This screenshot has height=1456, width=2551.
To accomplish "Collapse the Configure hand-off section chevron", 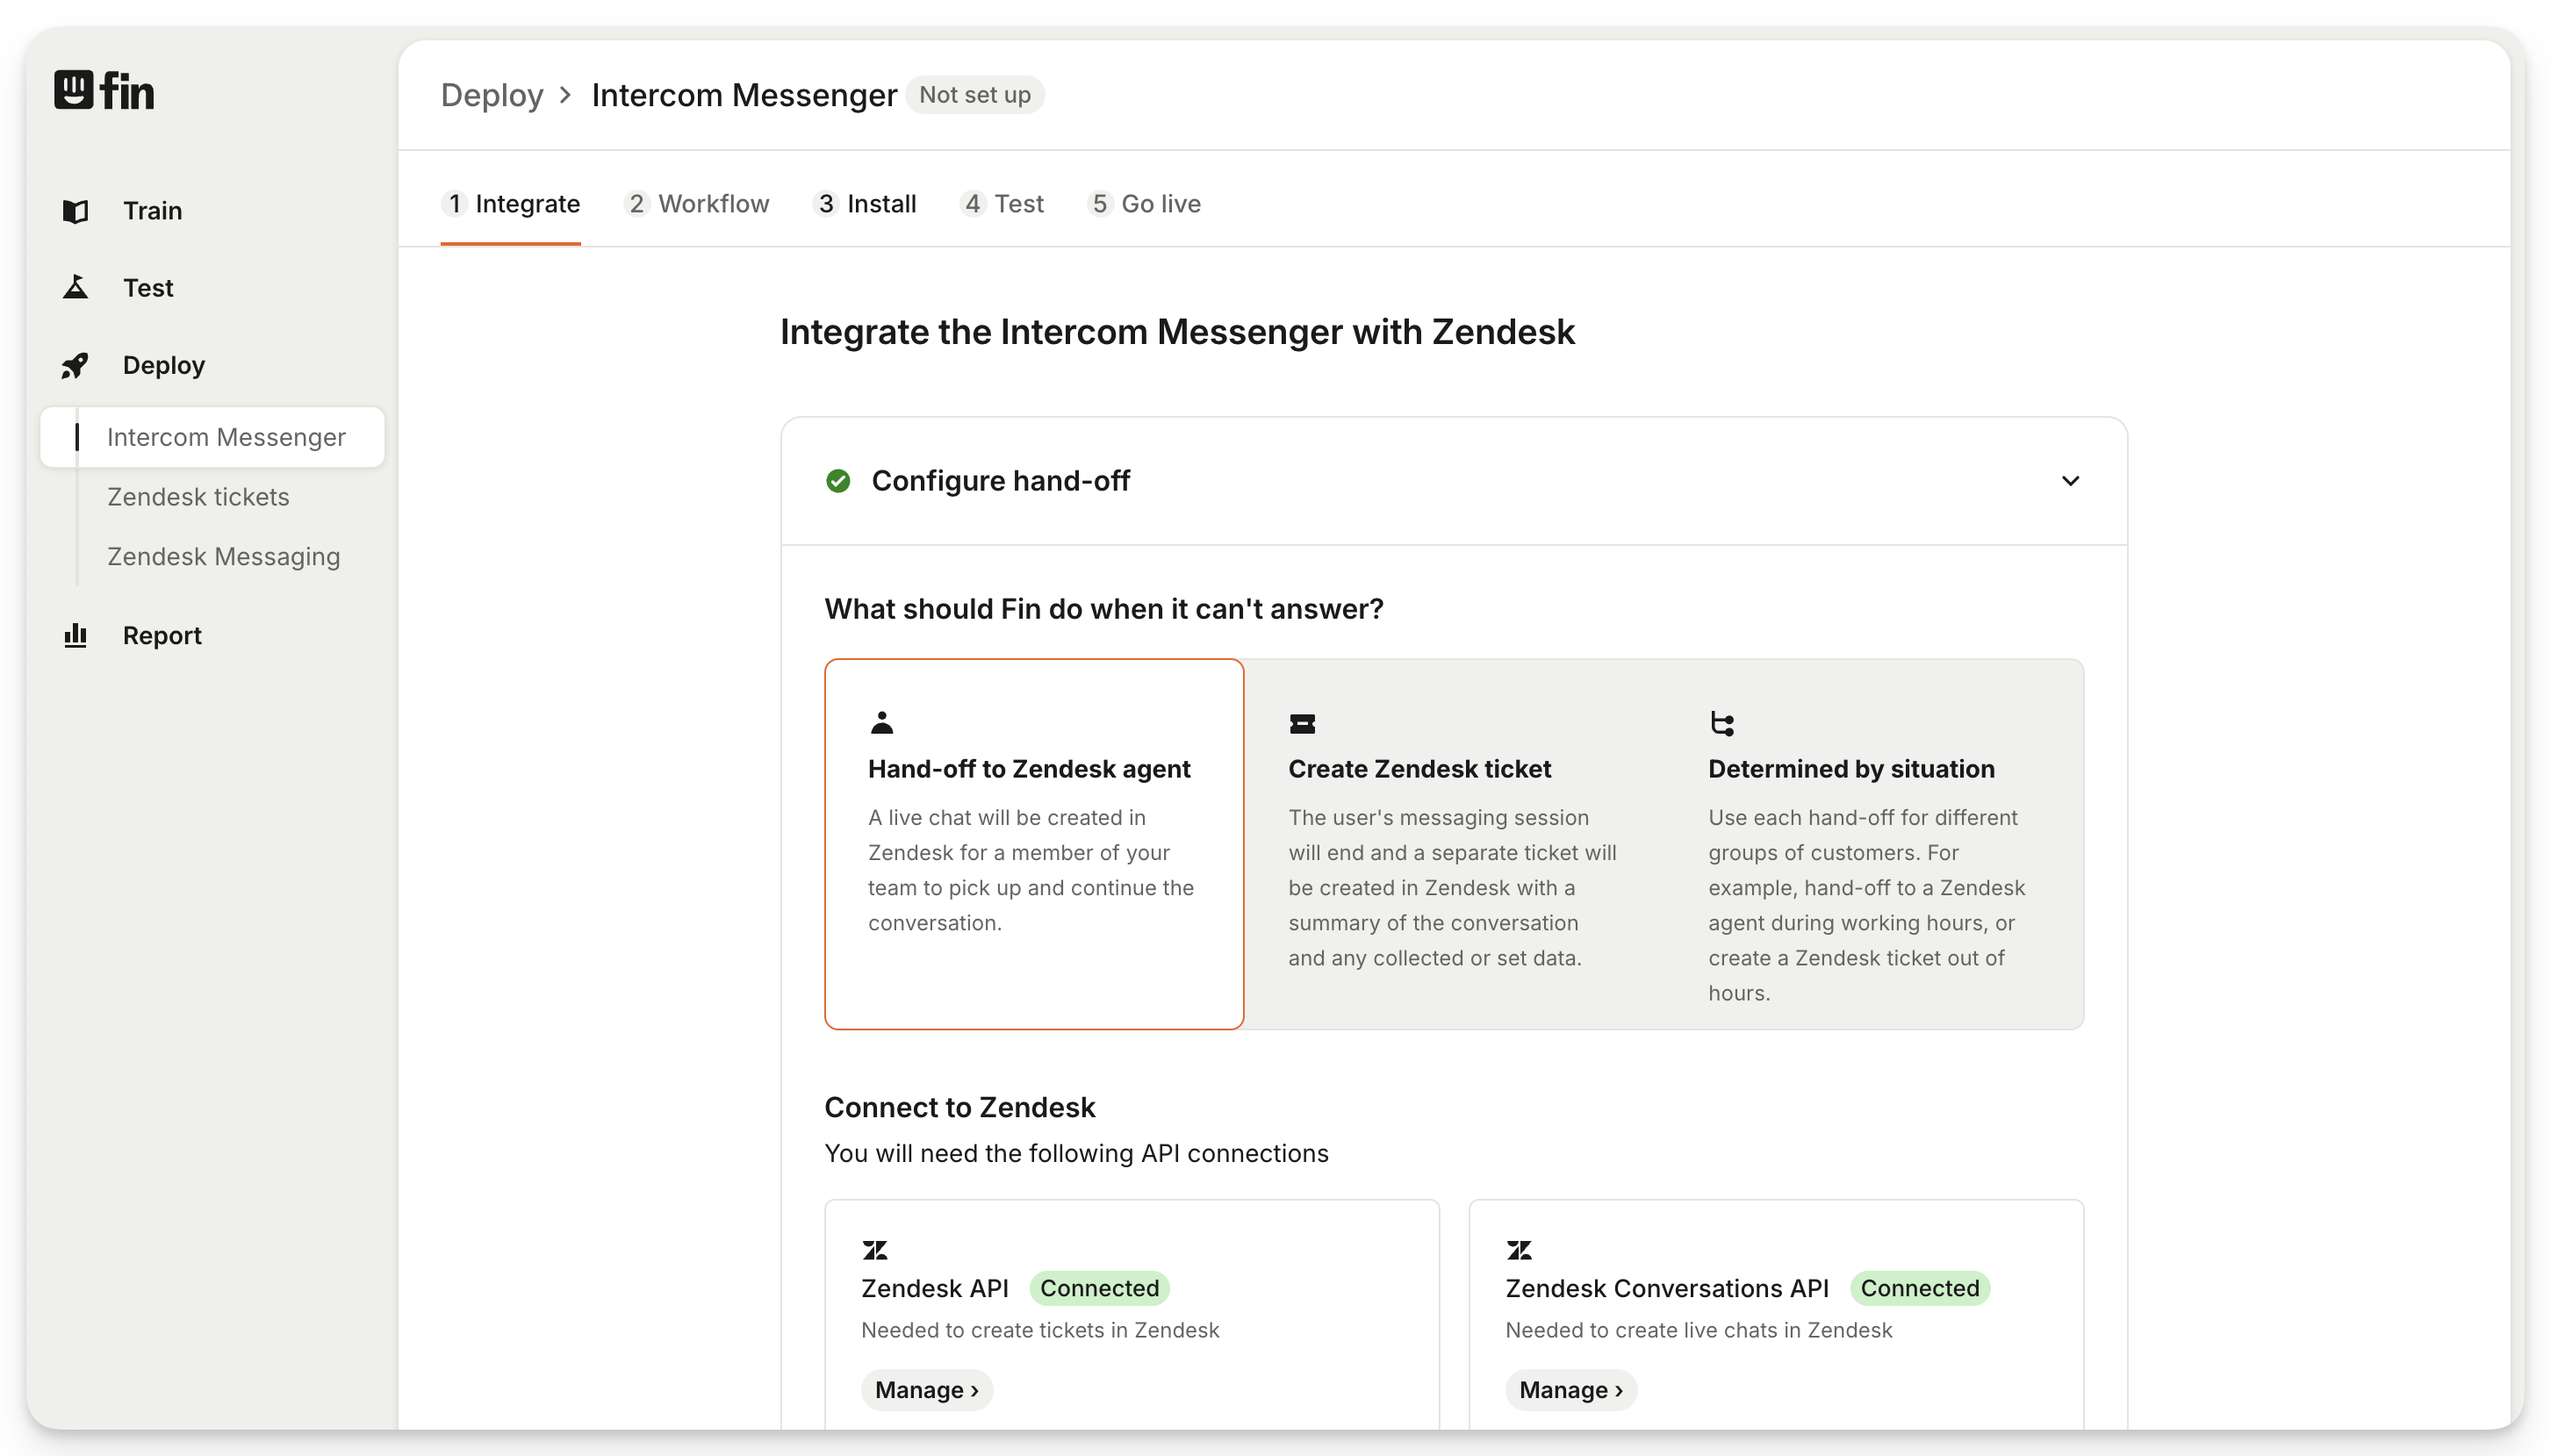I will point(2070,481).
